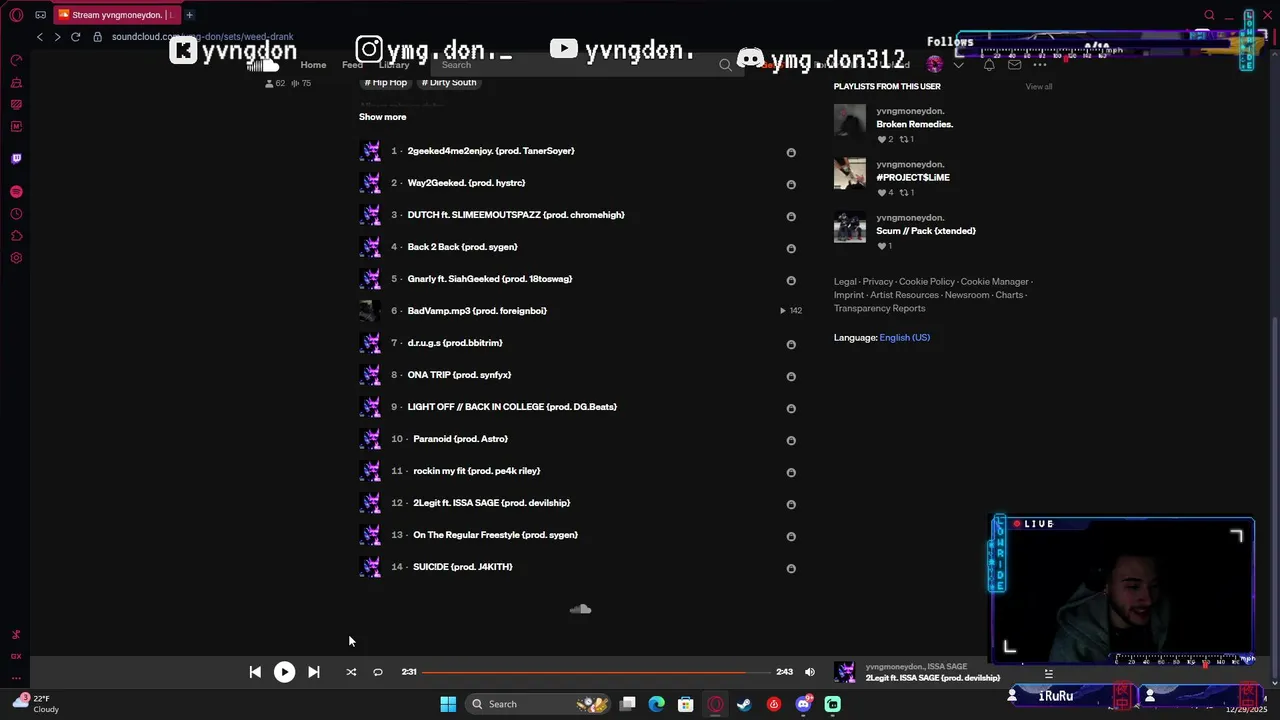1280x720 pixels.
Task: Select track On The Regular Freestyle
Action: click(x=495, y=535)
